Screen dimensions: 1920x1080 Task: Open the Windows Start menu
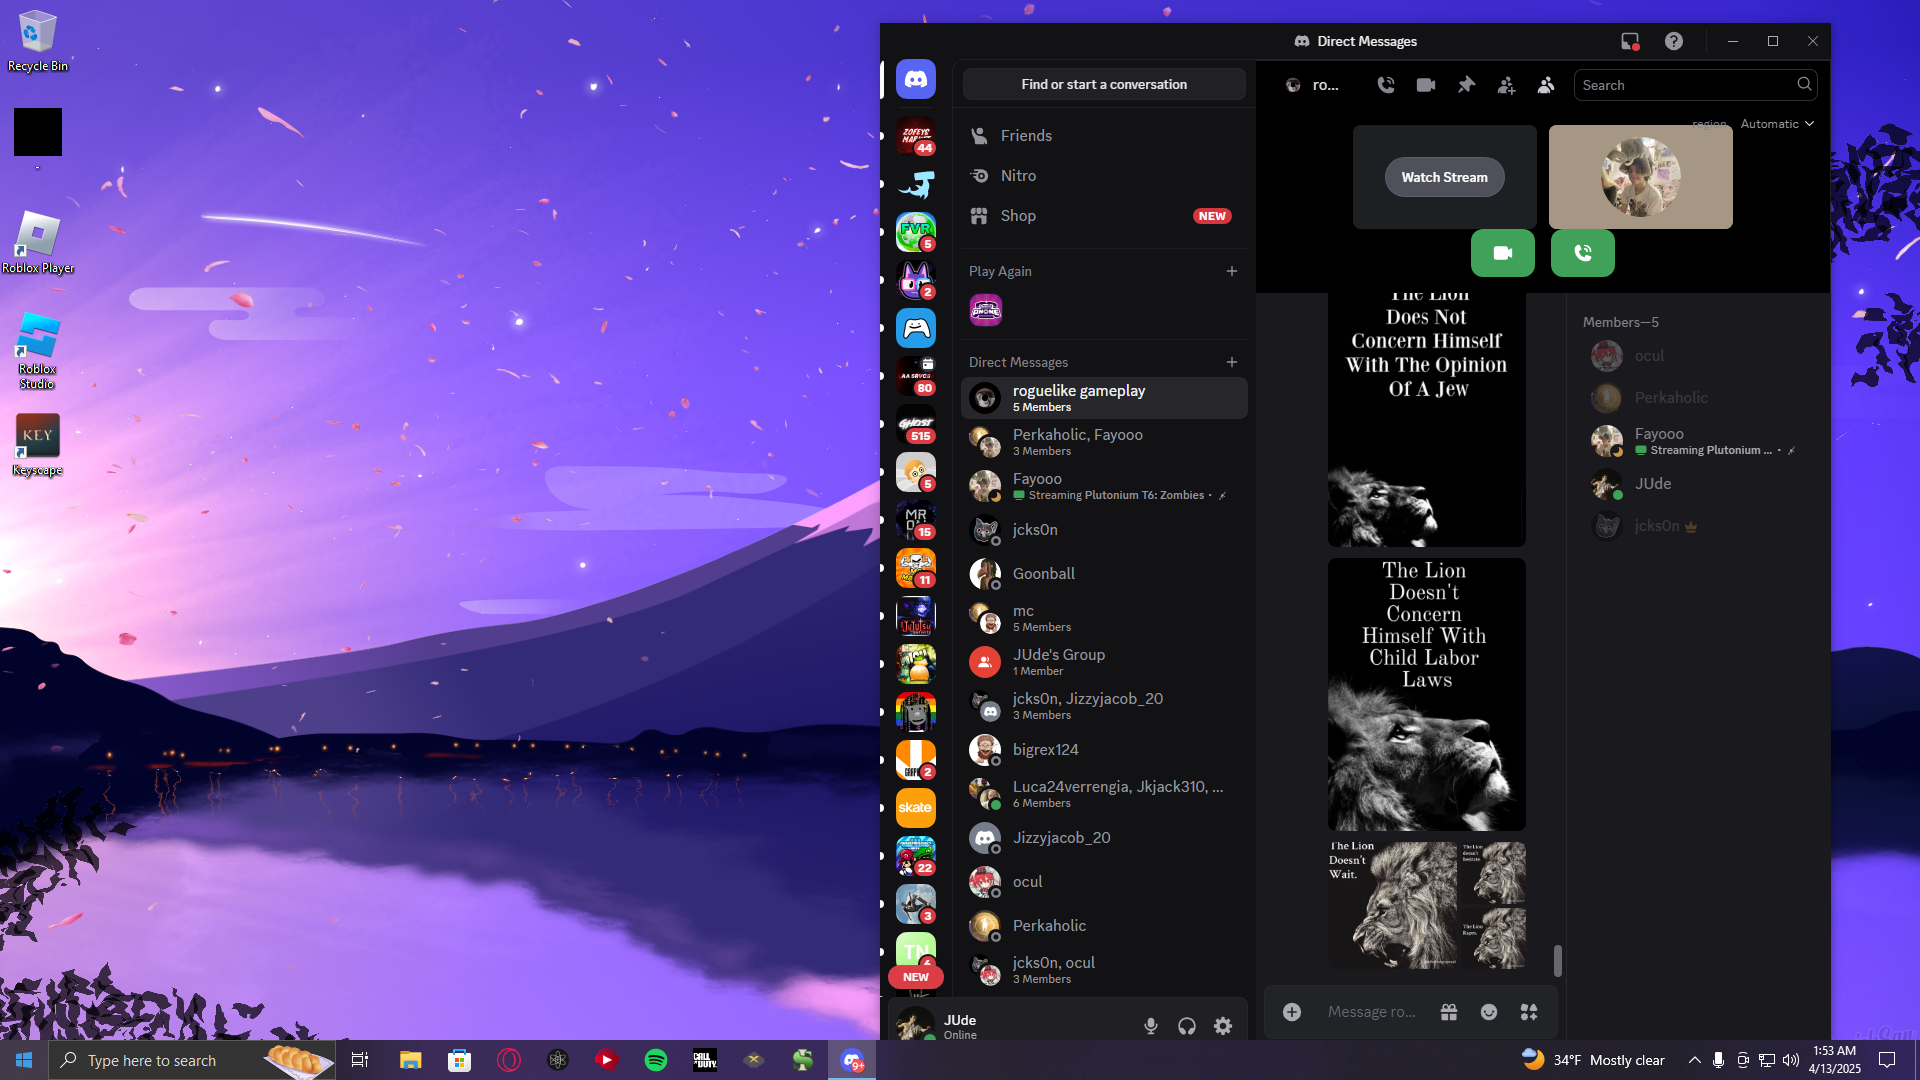24,1060
